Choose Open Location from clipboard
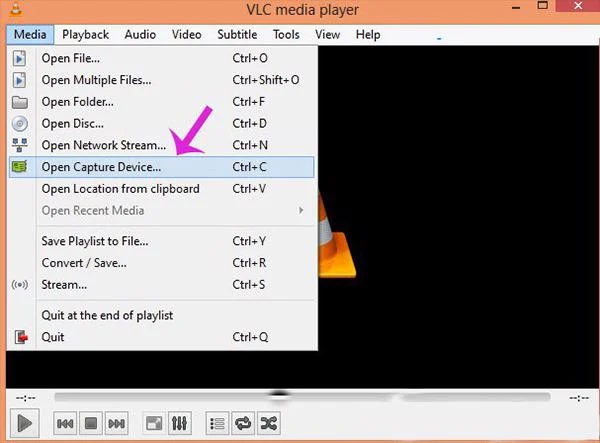Image resolution: width=600 pixels, height=443 pixels. point(161,189)
